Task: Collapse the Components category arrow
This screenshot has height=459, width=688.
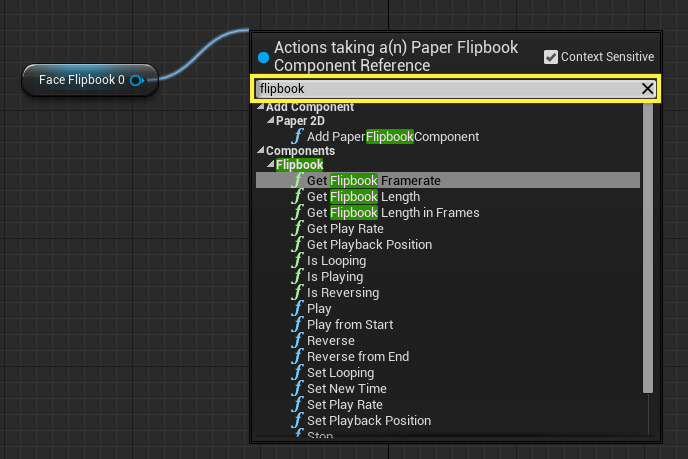Action: click(x=261, y=151)
